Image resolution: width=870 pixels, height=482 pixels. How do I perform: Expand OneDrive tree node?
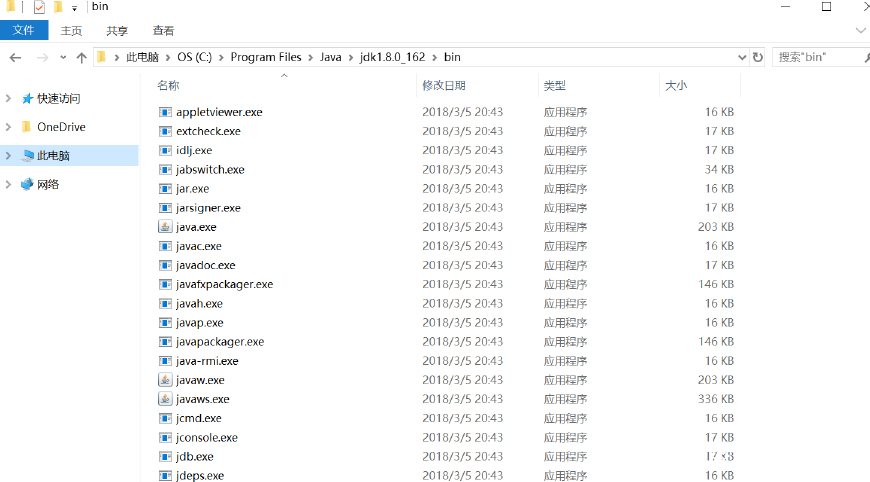coord(8,127)
